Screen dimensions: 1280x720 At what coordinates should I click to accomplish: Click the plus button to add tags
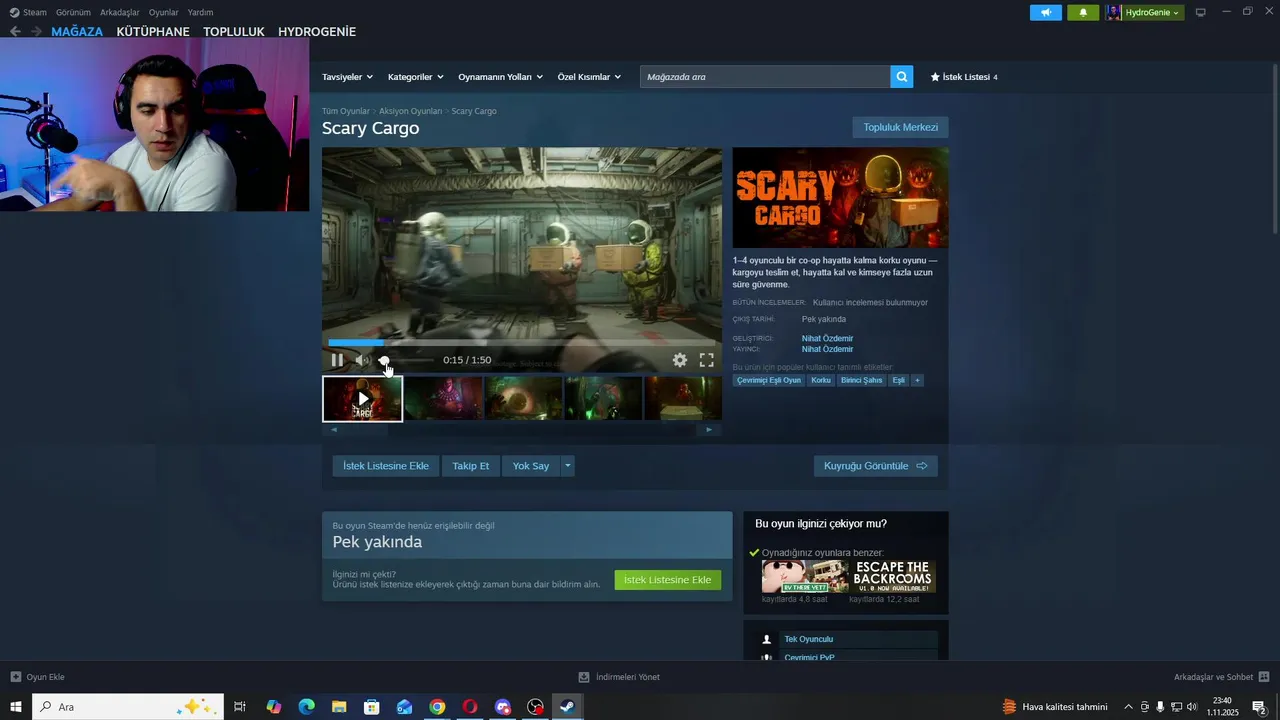(x=917, y=380)
